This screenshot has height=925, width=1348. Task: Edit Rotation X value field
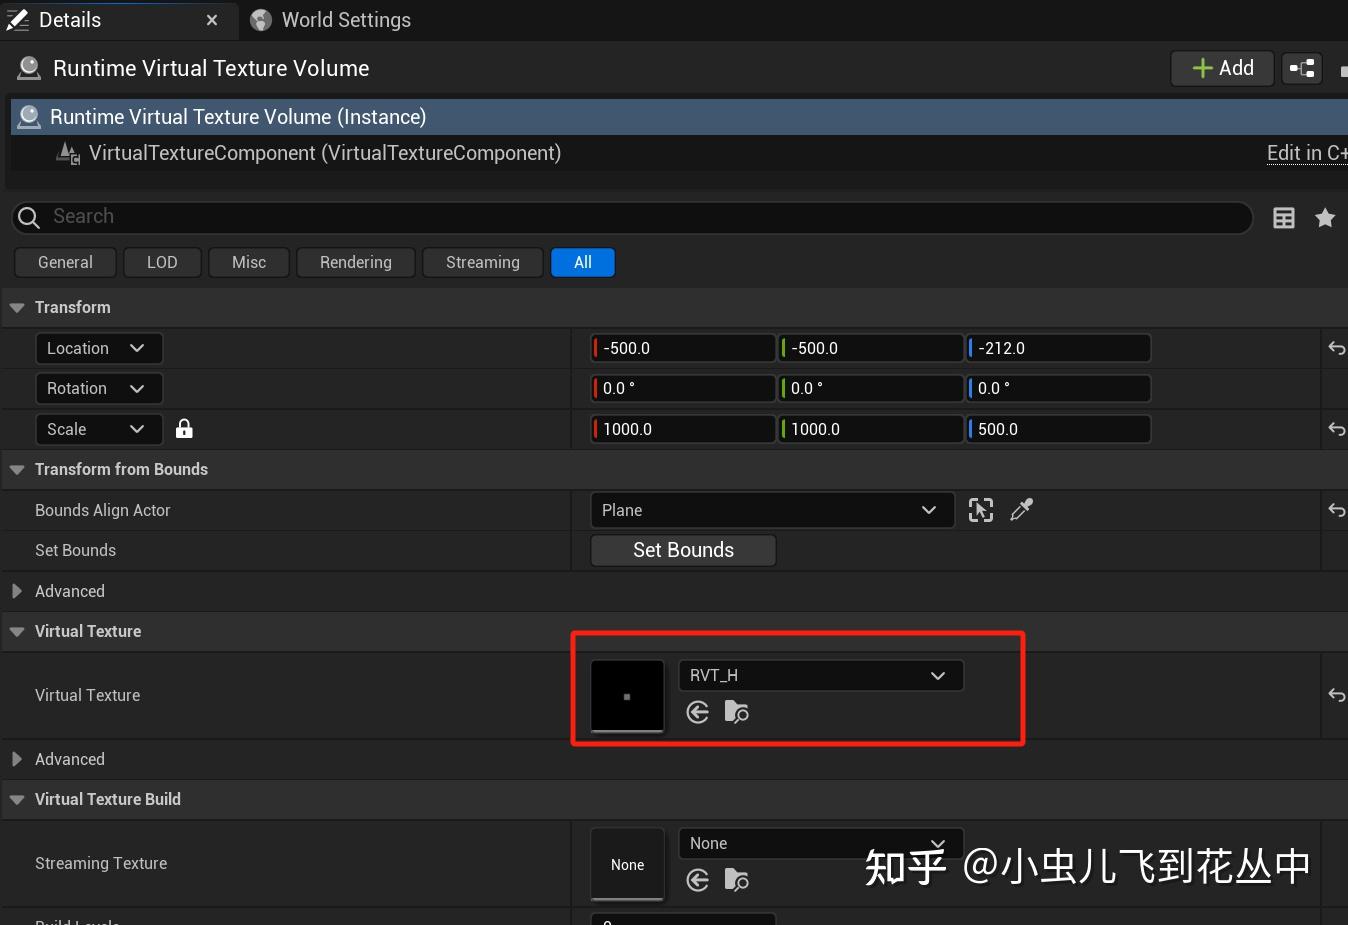click(x=684, y=388)
